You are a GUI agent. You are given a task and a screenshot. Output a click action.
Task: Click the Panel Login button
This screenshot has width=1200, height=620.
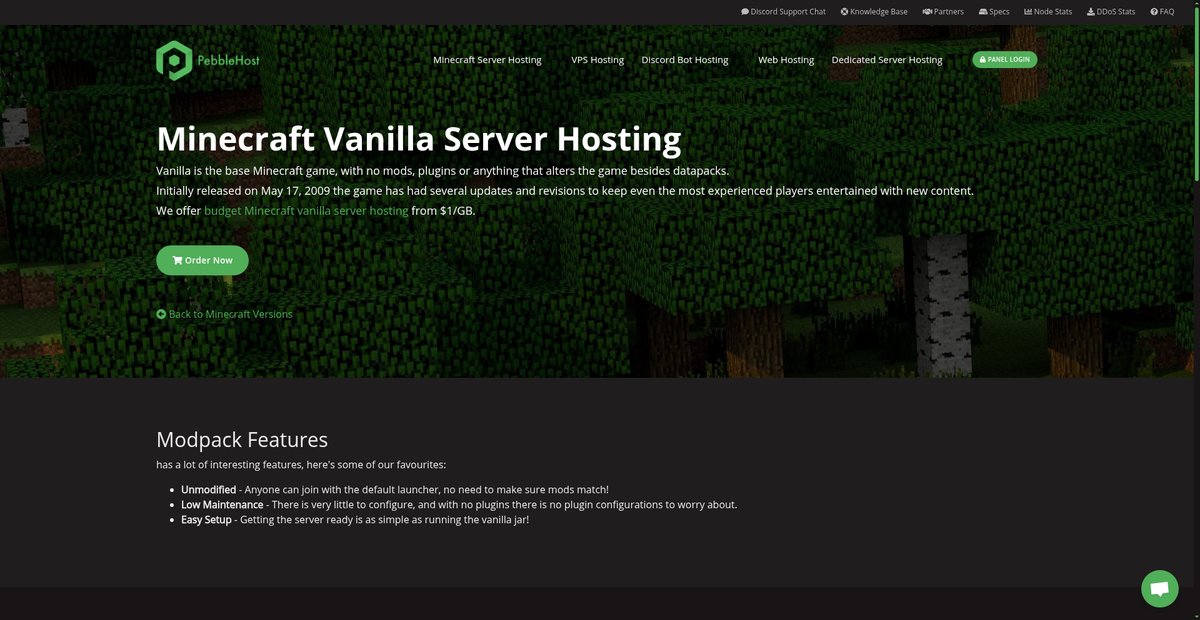[x=1004, y=59]
